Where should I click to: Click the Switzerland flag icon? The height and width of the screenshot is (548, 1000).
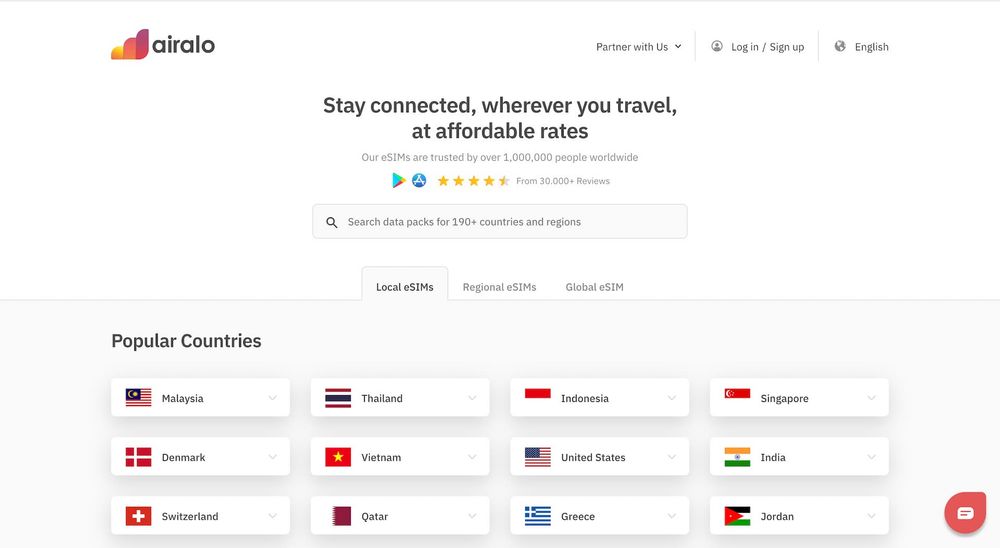[x=138, y=516]
